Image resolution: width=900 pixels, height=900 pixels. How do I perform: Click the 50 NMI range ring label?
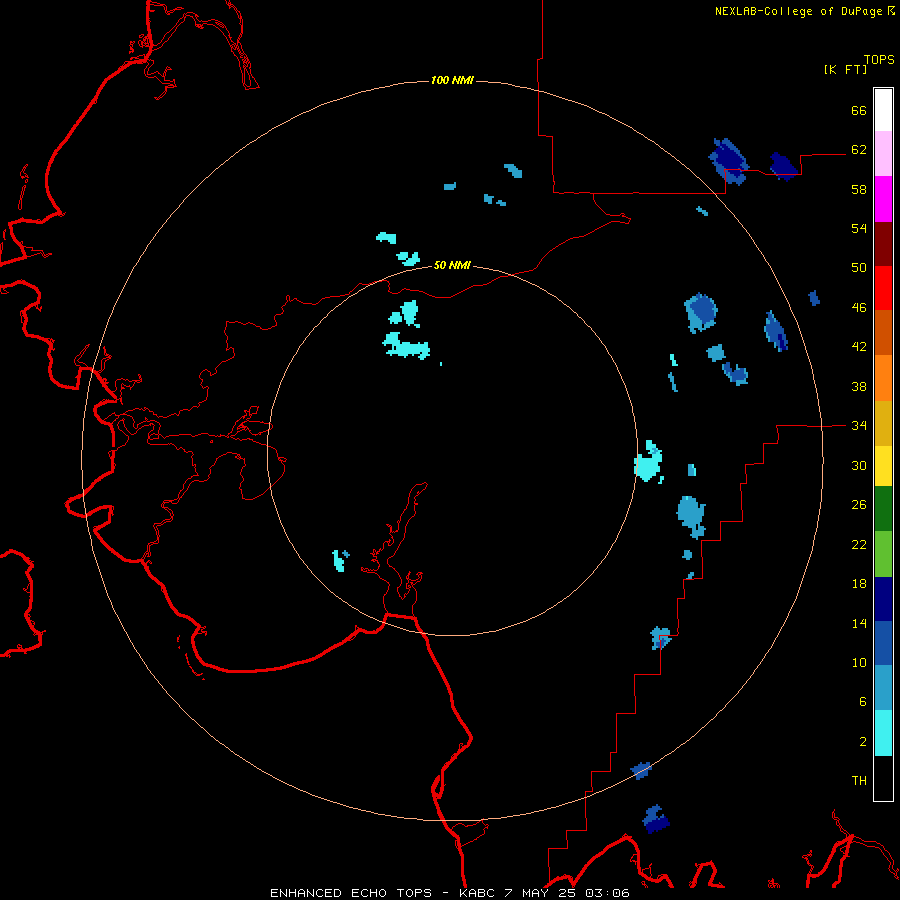tap(452, 265)
